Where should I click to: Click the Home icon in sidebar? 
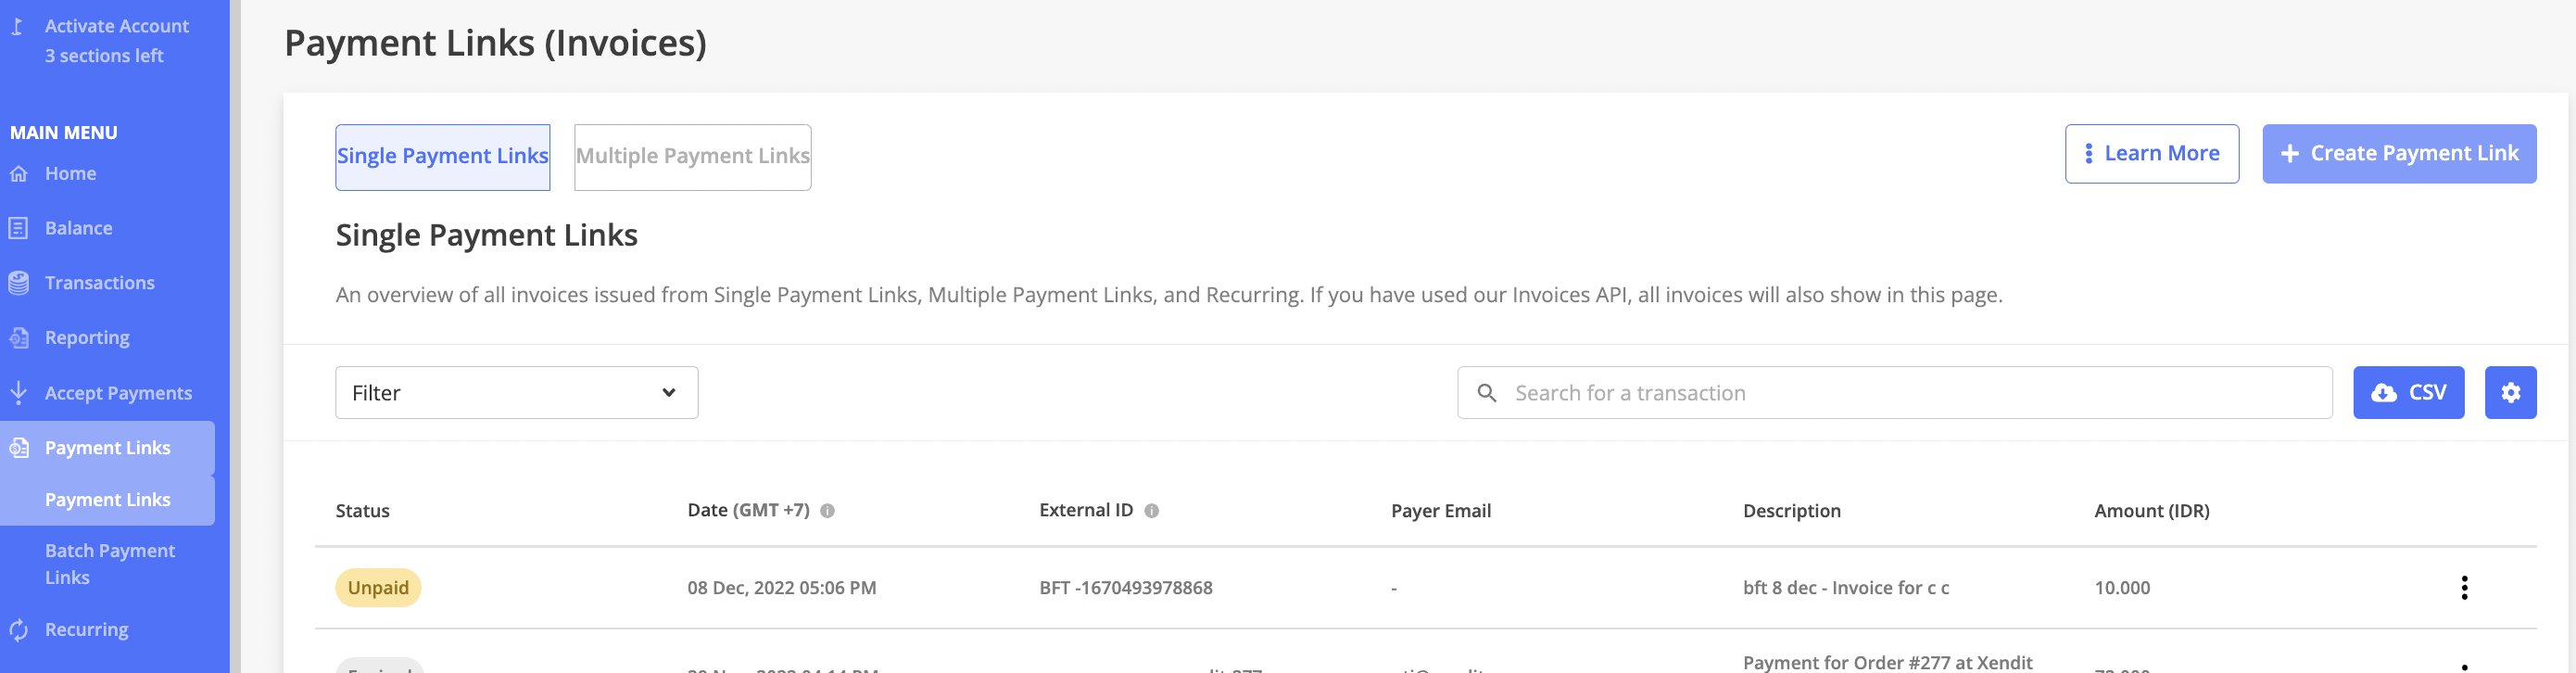tap(18, 174)
